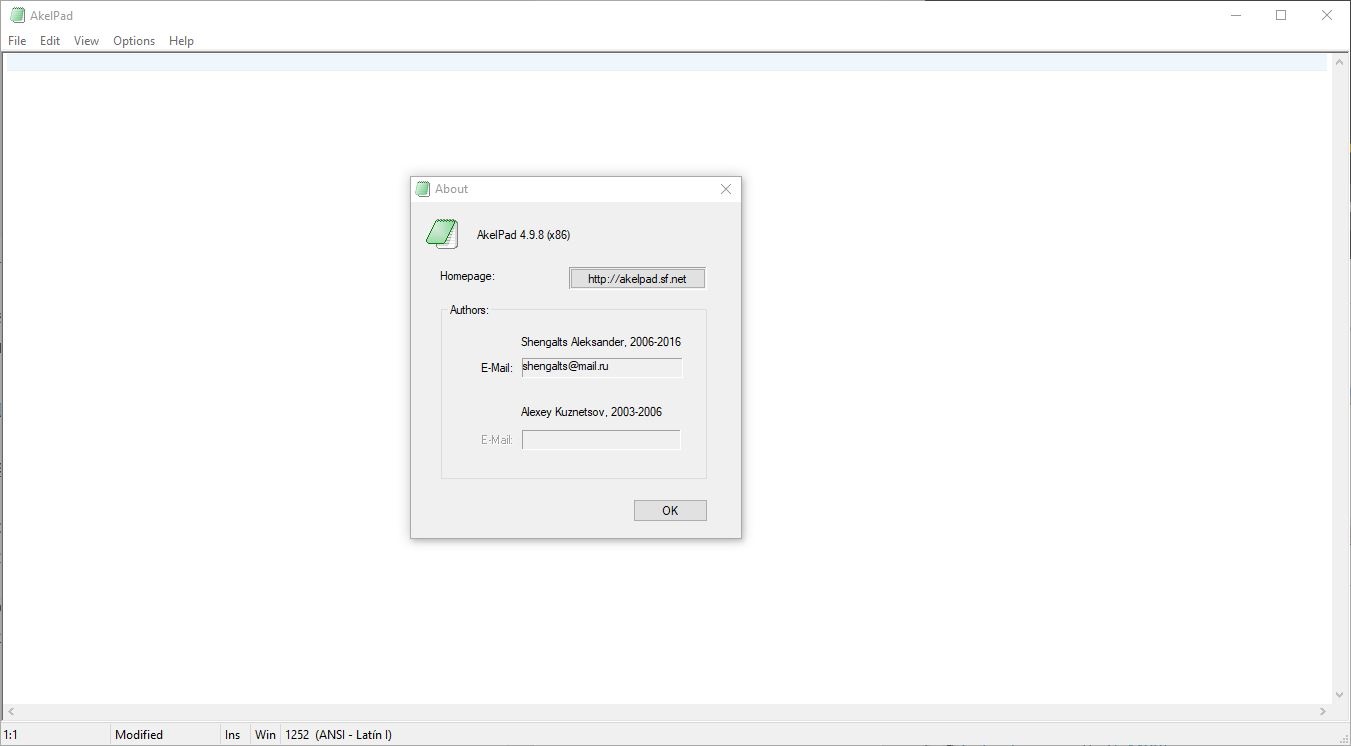Screen dimensions: 1351x746
Task: Click OK to dismiss About dialog
Action: pyautogui.click(x=670, y=511)
